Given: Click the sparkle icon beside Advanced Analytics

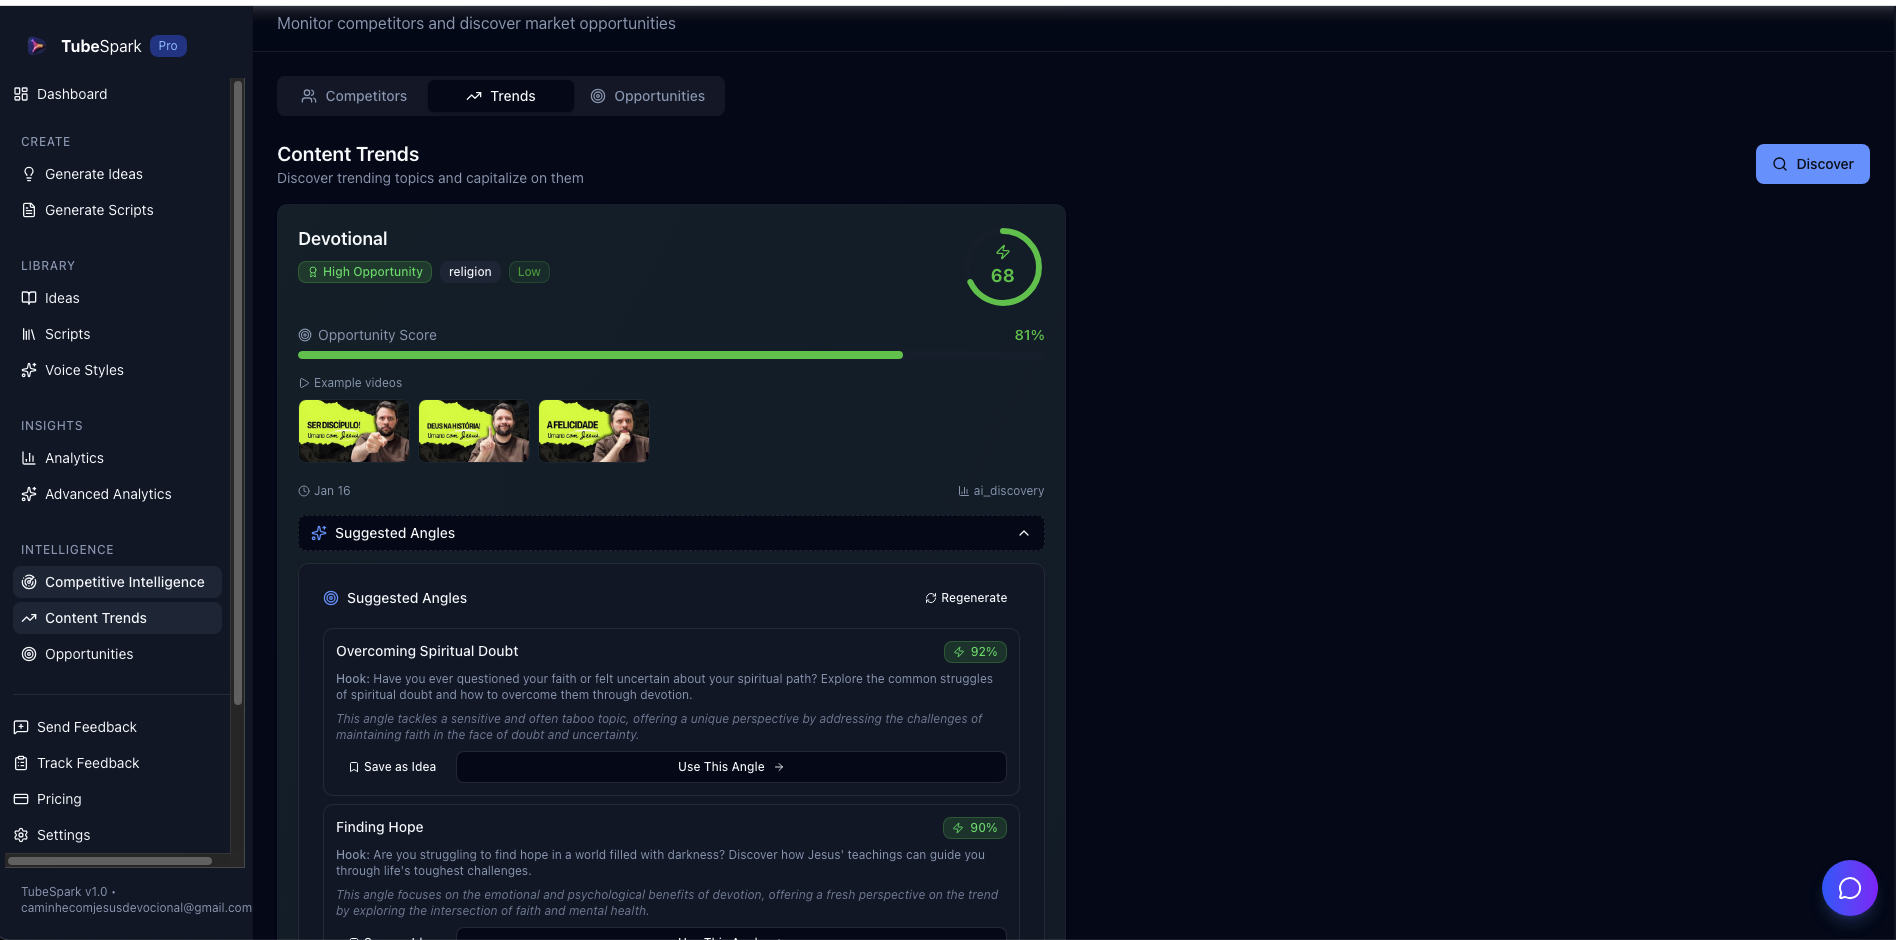Looking at the screenshot, I should 29,494.
